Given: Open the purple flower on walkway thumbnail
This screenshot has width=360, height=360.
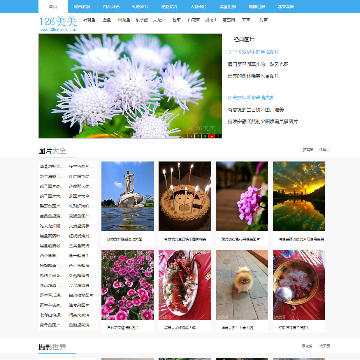Looking at the screenshot, I should [242, 196].
